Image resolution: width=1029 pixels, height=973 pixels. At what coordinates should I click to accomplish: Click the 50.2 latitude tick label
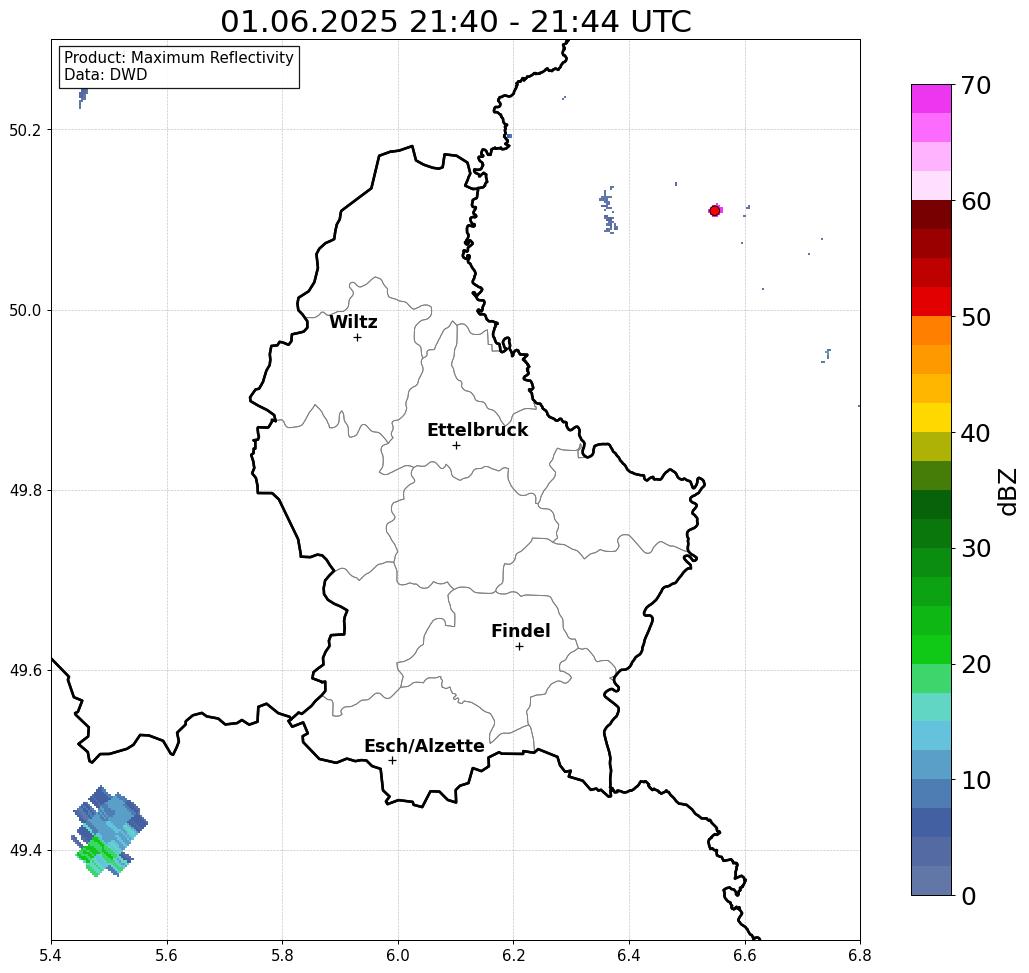coord(25,130)
